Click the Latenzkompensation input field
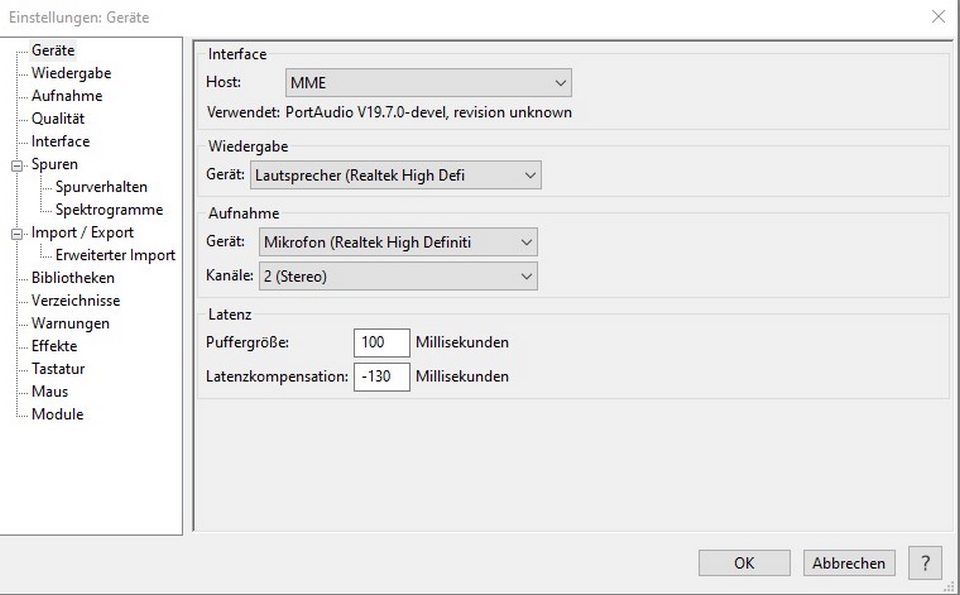Screen dimensions: 960x595 [381, 377]
